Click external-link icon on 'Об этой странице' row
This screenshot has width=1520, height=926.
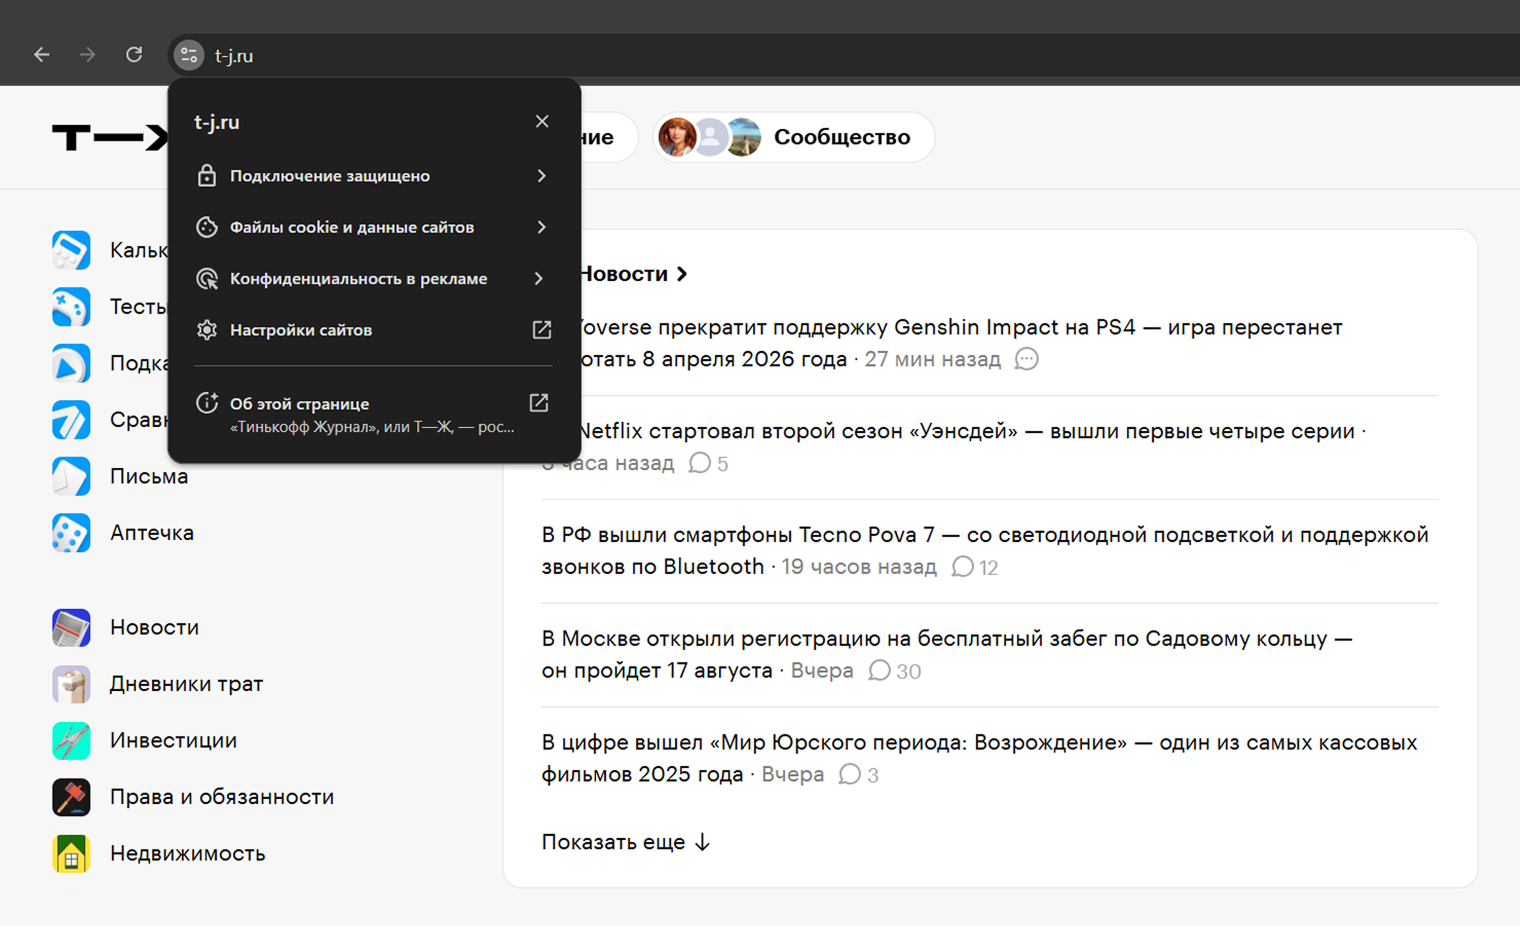pos(539,403)
